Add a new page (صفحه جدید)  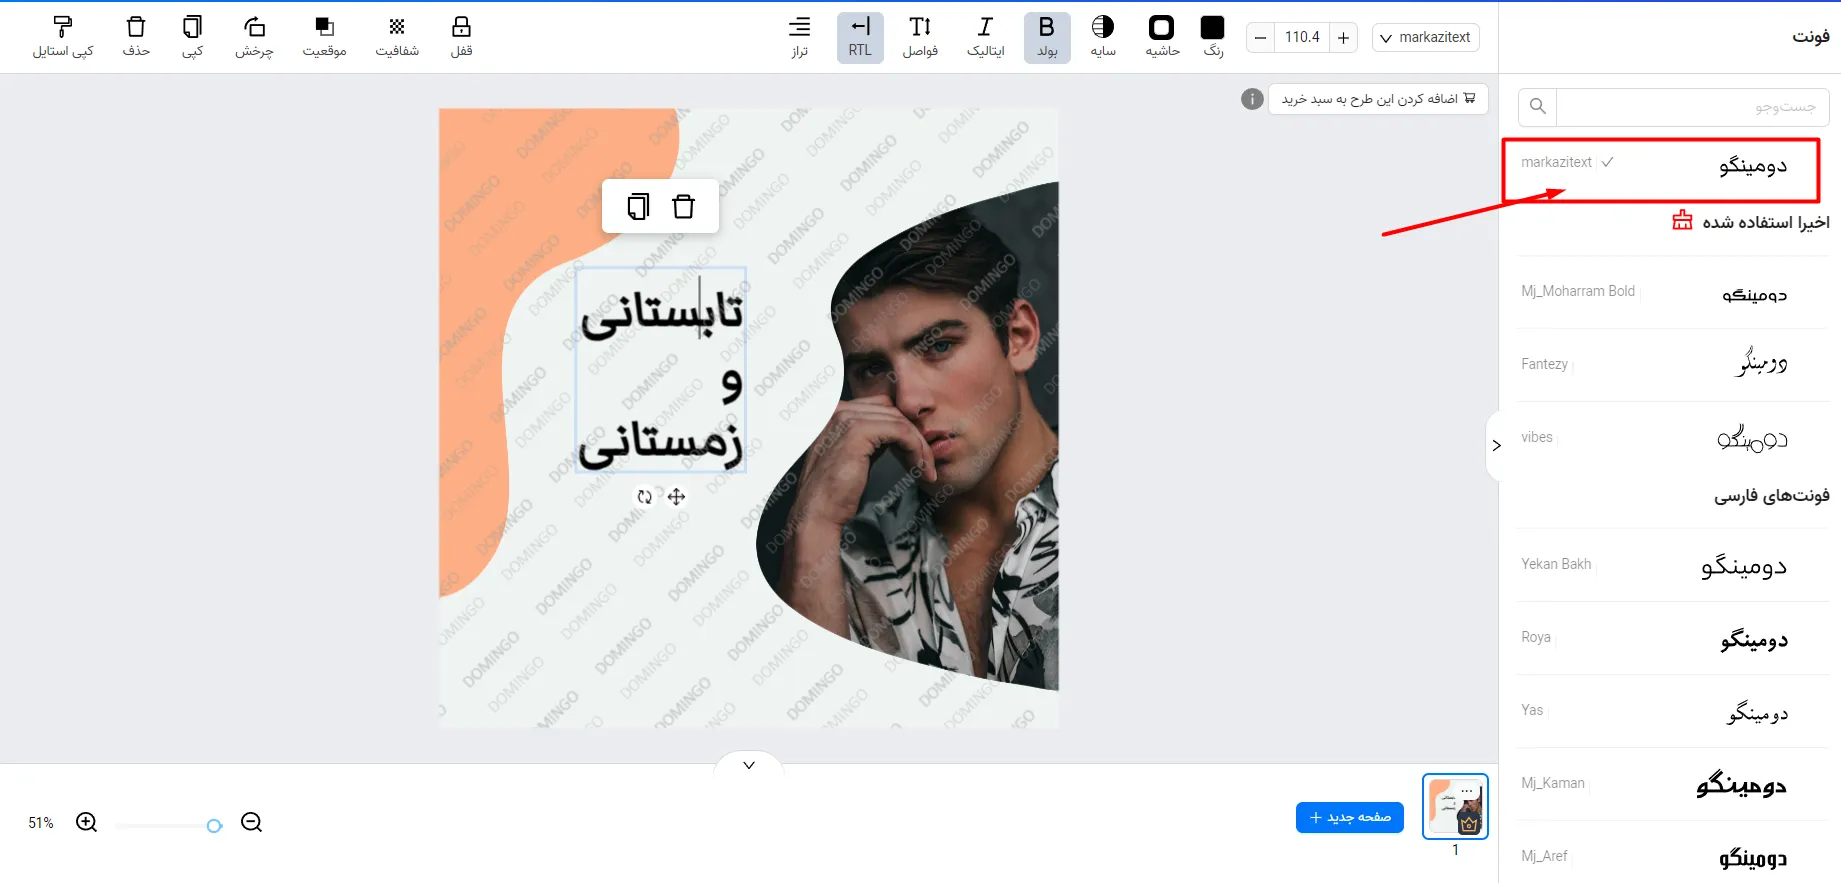point(1350,817)
